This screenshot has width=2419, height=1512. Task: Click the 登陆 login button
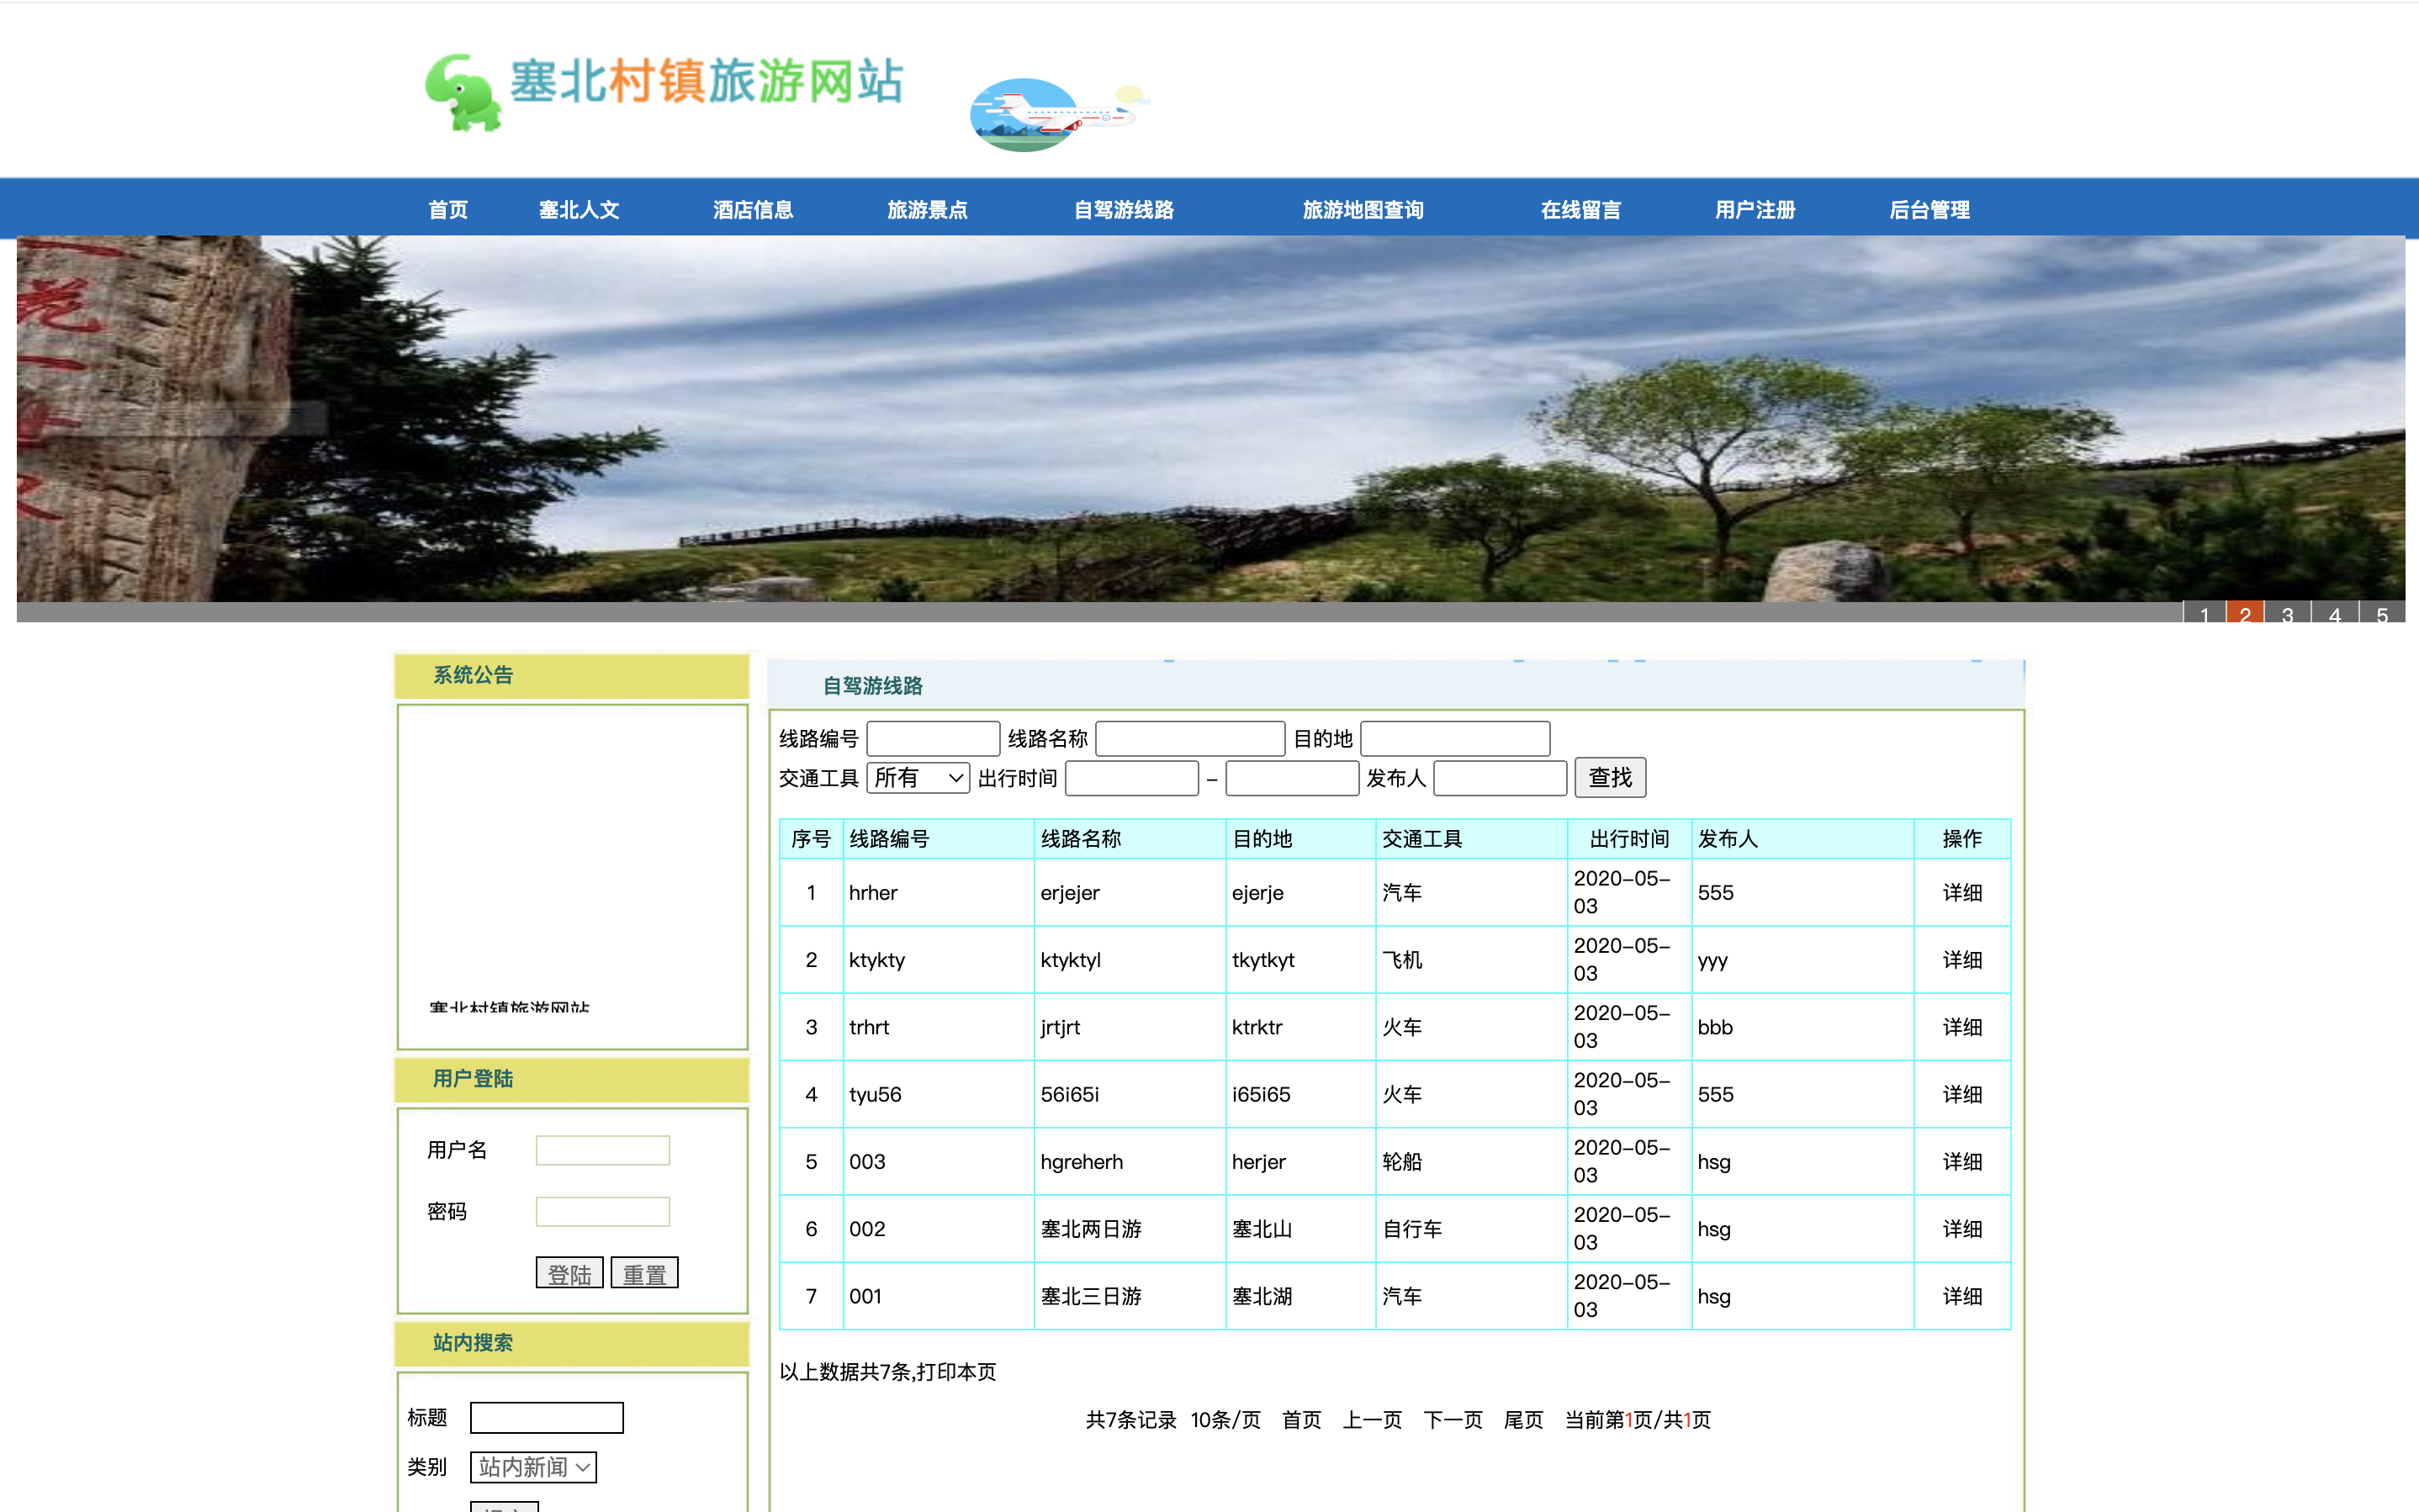tap(569, 1273)
